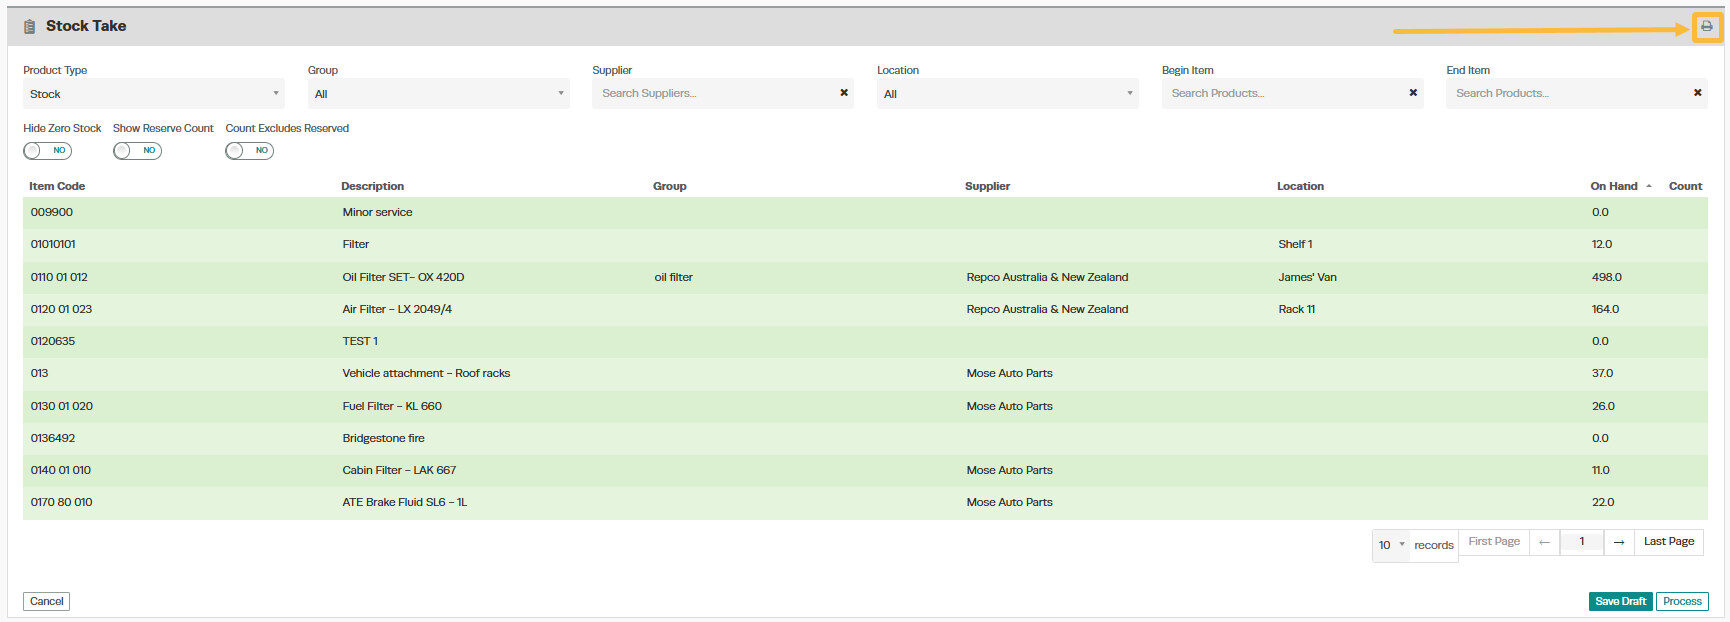1730x622 pixels.
Task: Click the Shelf 1 location cell
Action: pos(1295,244)
